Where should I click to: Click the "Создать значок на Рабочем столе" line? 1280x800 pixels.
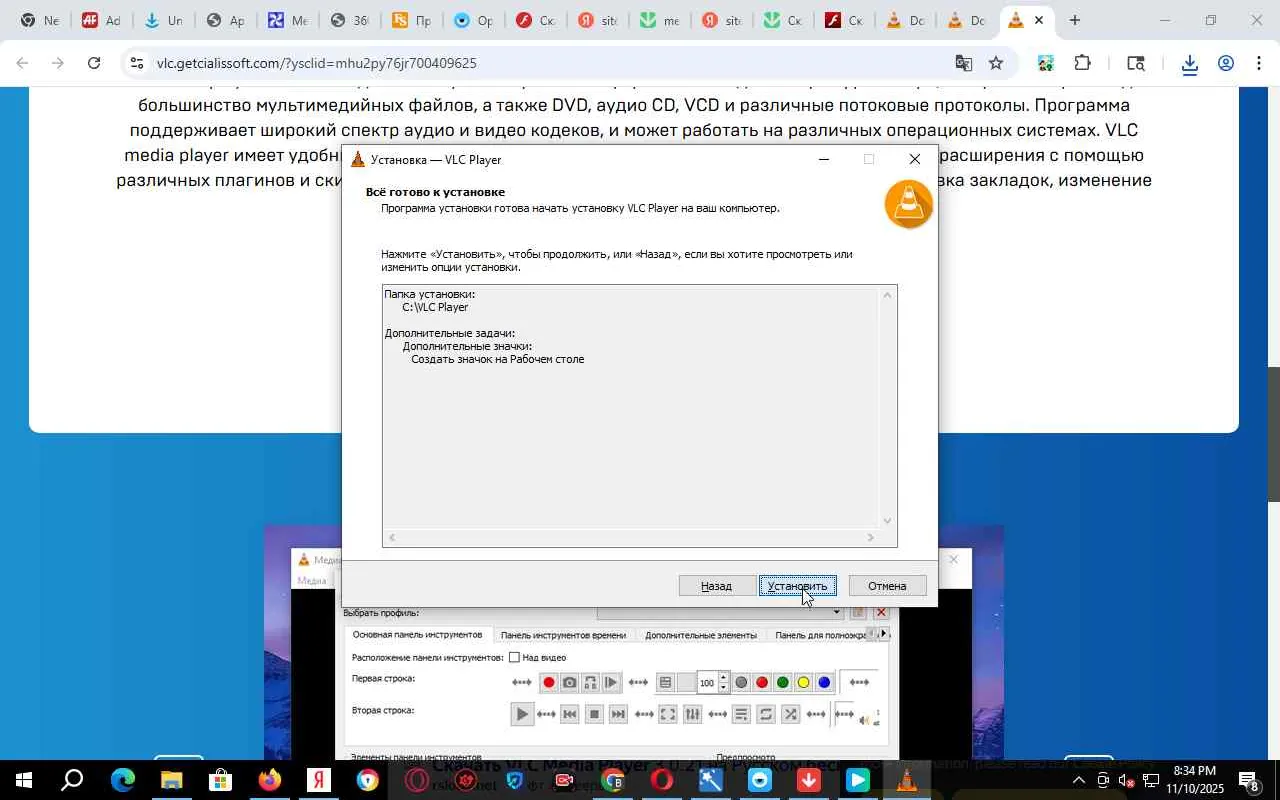coord(497,359)
